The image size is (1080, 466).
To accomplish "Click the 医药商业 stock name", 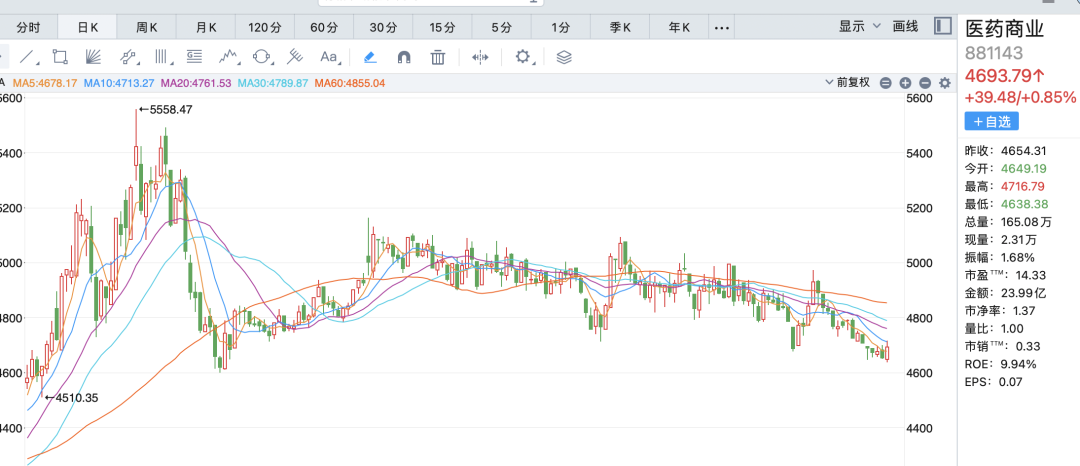I will (1005, 29).
